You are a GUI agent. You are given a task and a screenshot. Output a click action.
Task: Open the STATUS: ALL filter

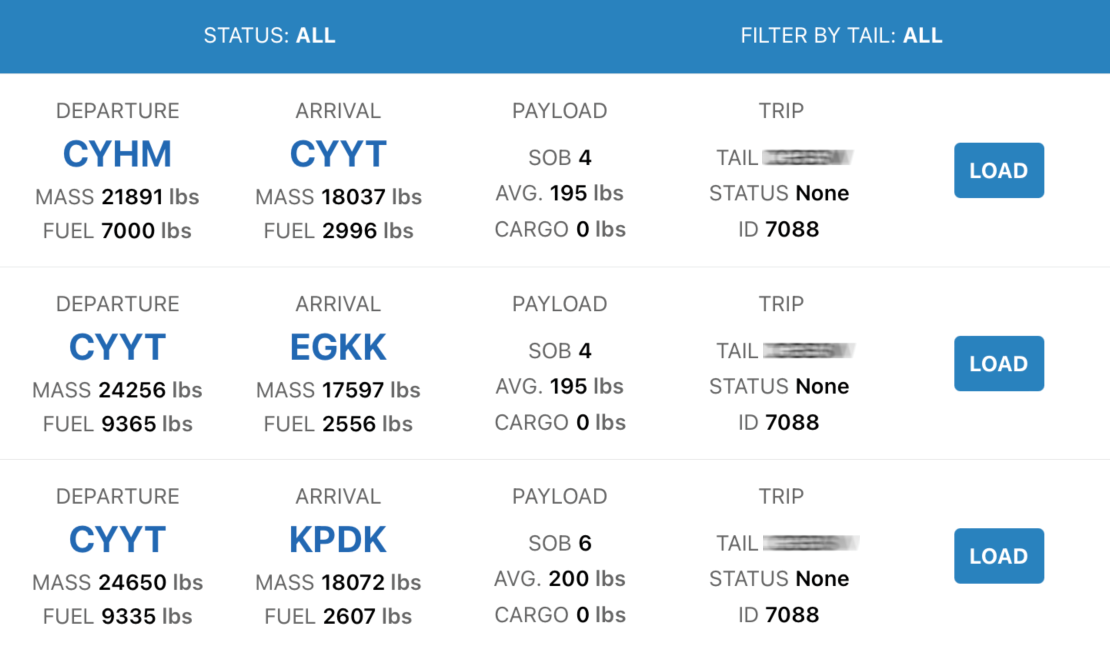(269, 35)
